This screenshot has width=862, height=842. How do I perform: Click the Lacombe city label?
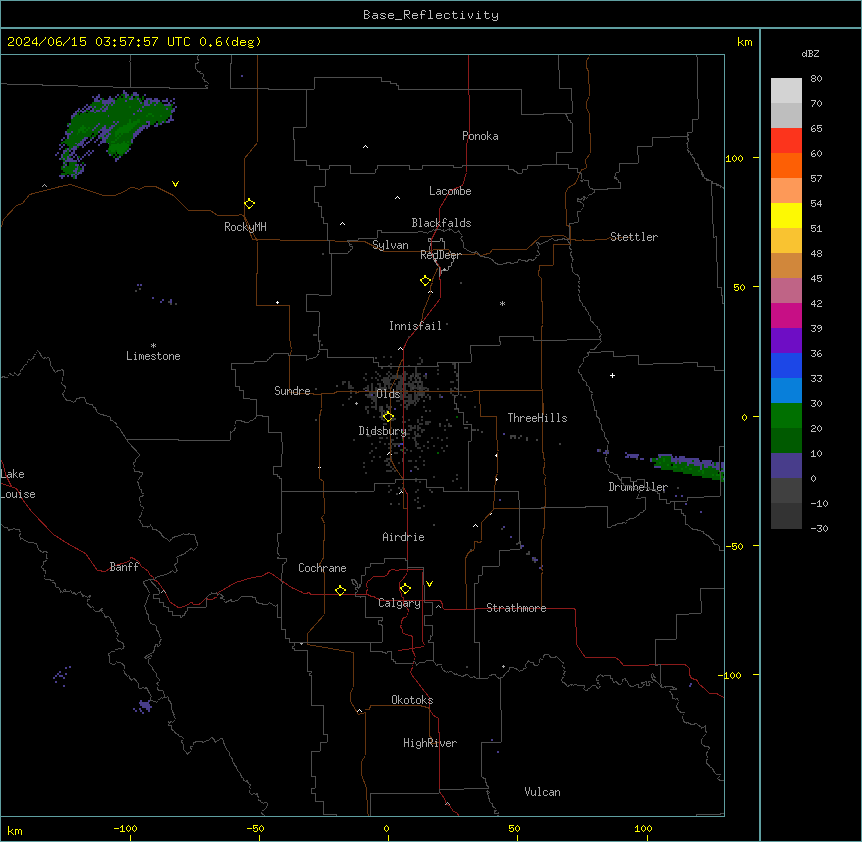coord(450,191)
